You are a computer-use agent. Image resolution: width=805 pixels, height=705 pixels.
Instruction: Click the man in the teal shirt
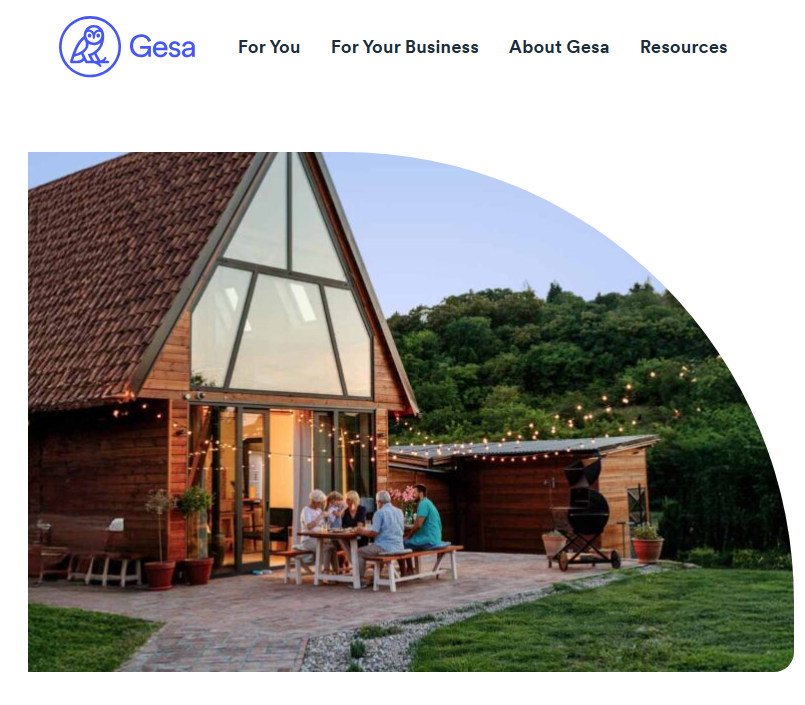(424, 519)
